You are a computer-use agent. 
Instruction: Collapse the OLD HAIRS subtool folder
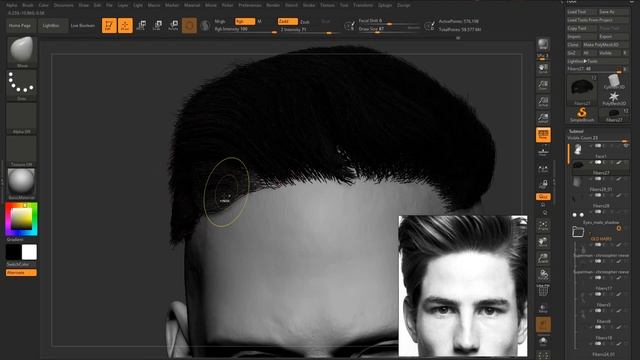point(578,232)
